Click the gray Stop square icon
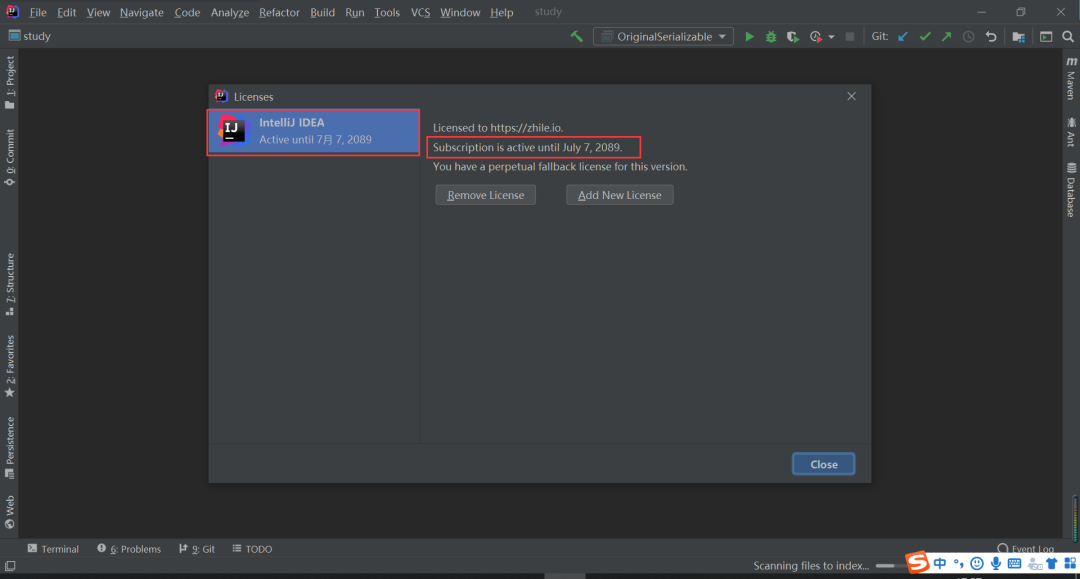 click(x=850, y=36)
